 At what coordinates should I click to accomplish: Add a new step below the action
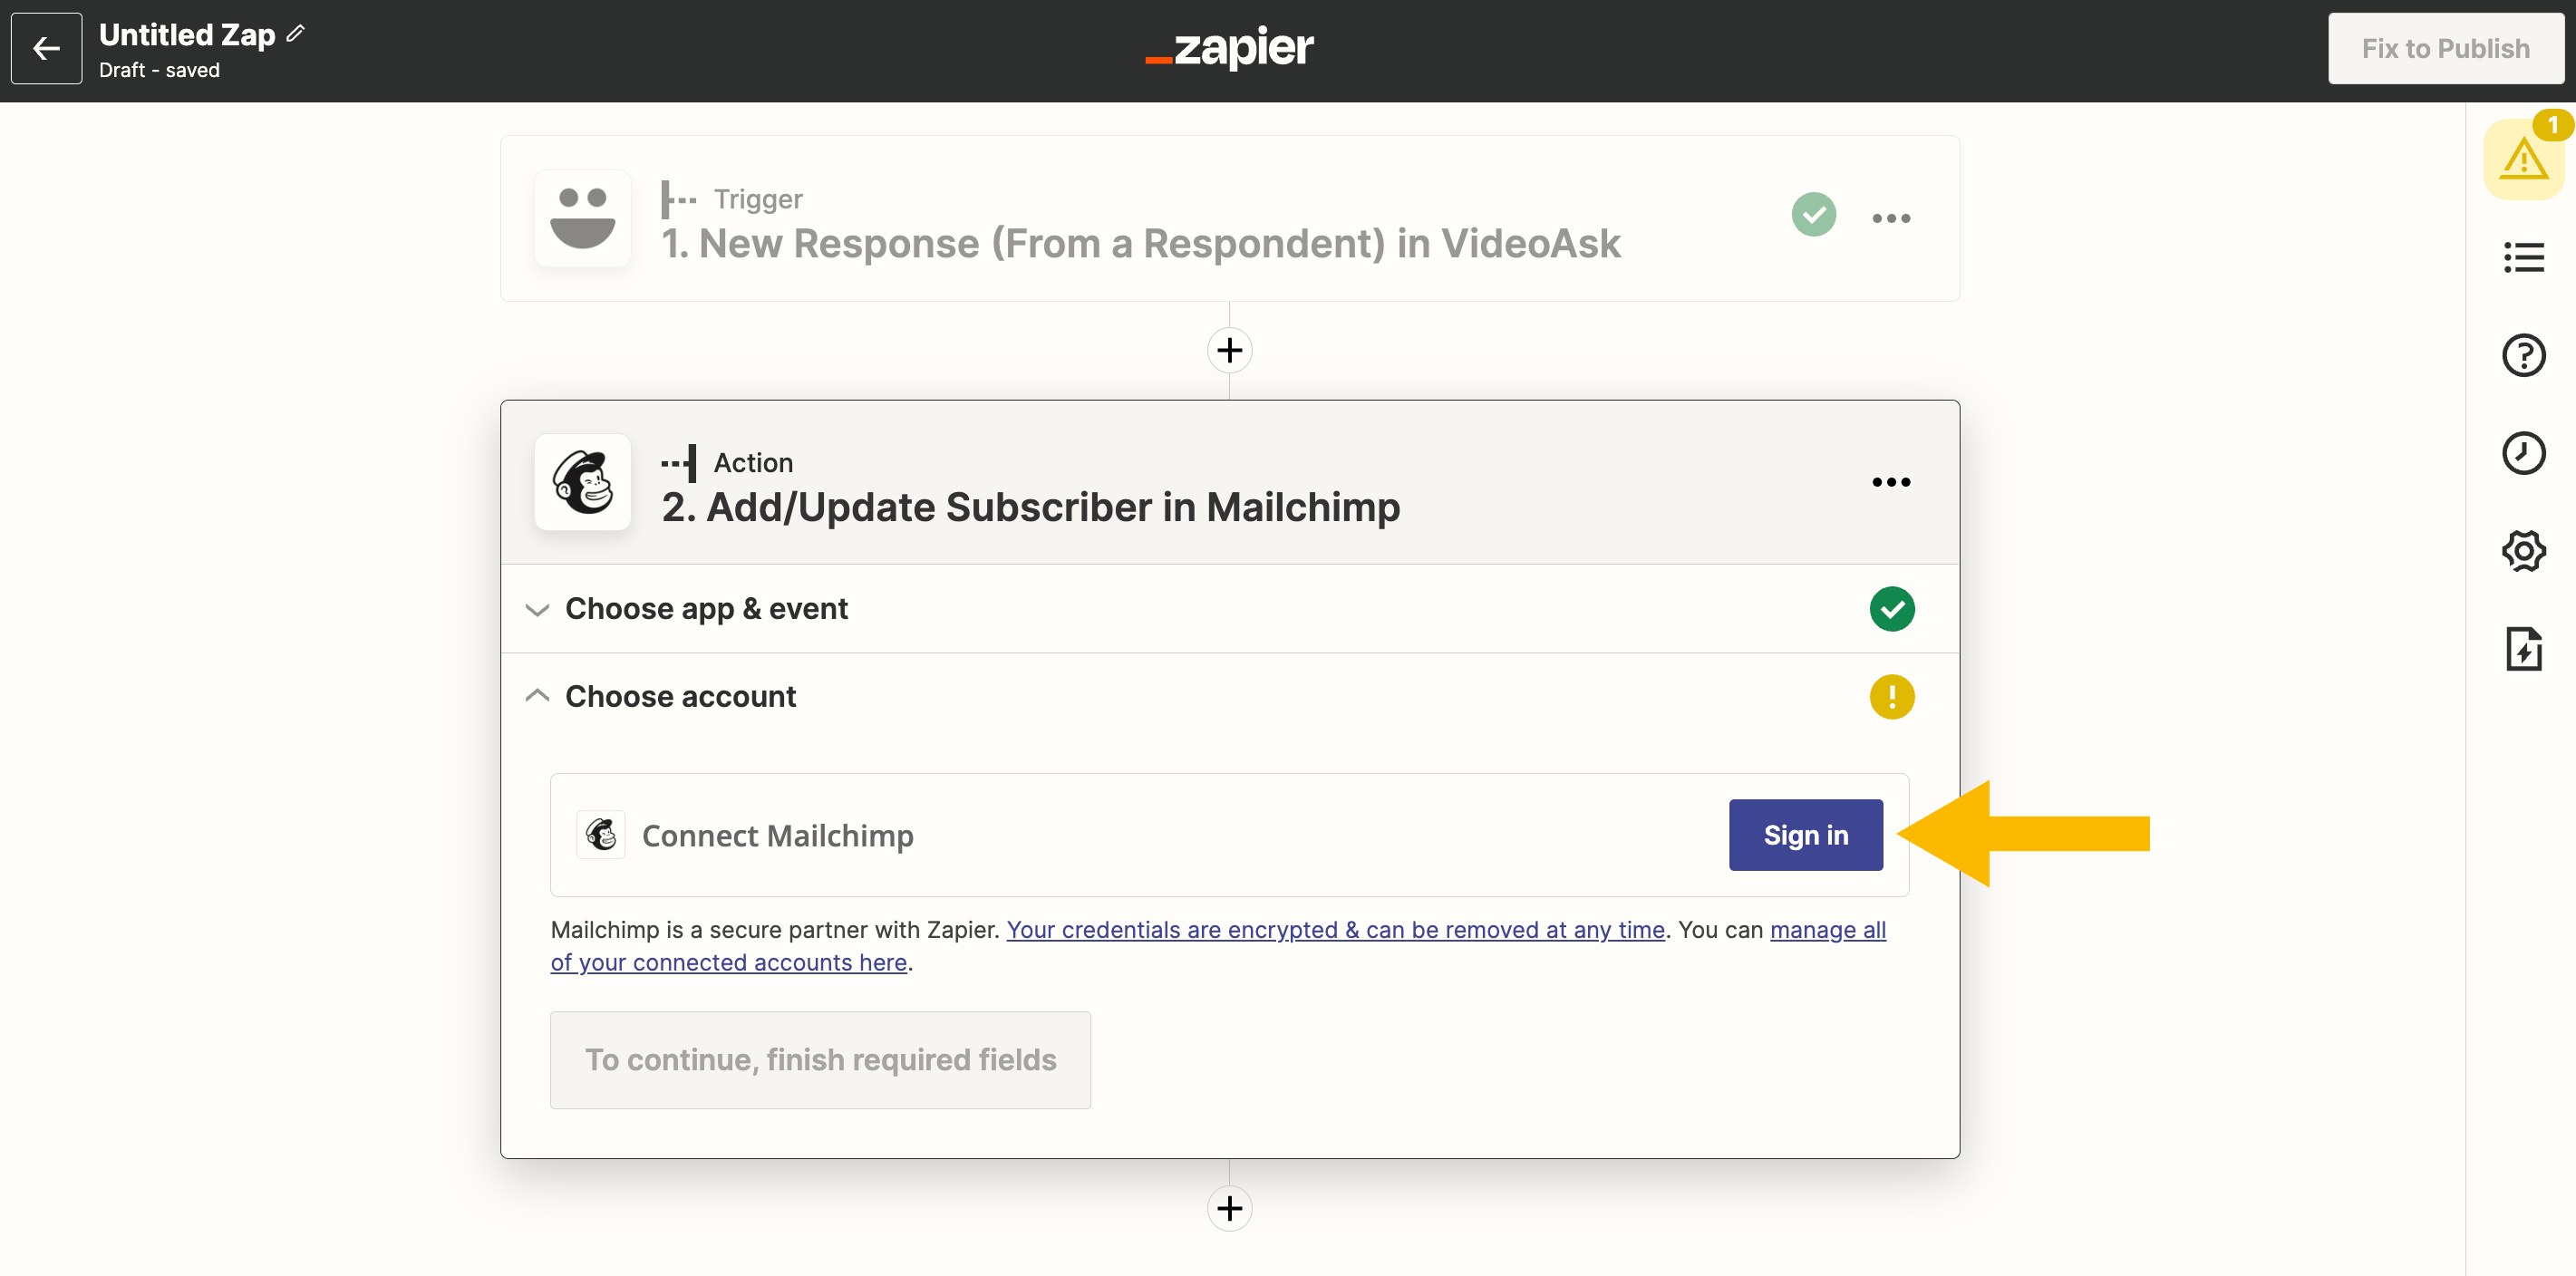coord(1230,1208)
